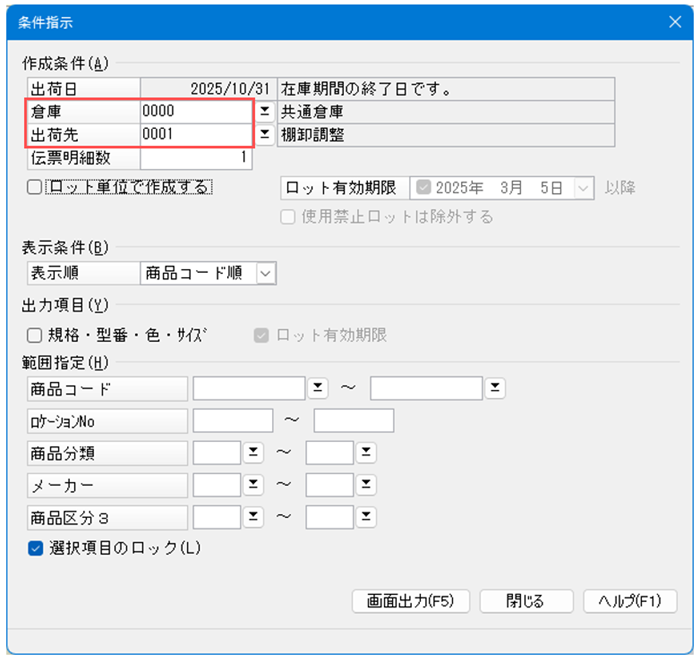This screenshot has width=700, height=661.
Task: Open lookup for starting メーカー
Action: [254, 485]
